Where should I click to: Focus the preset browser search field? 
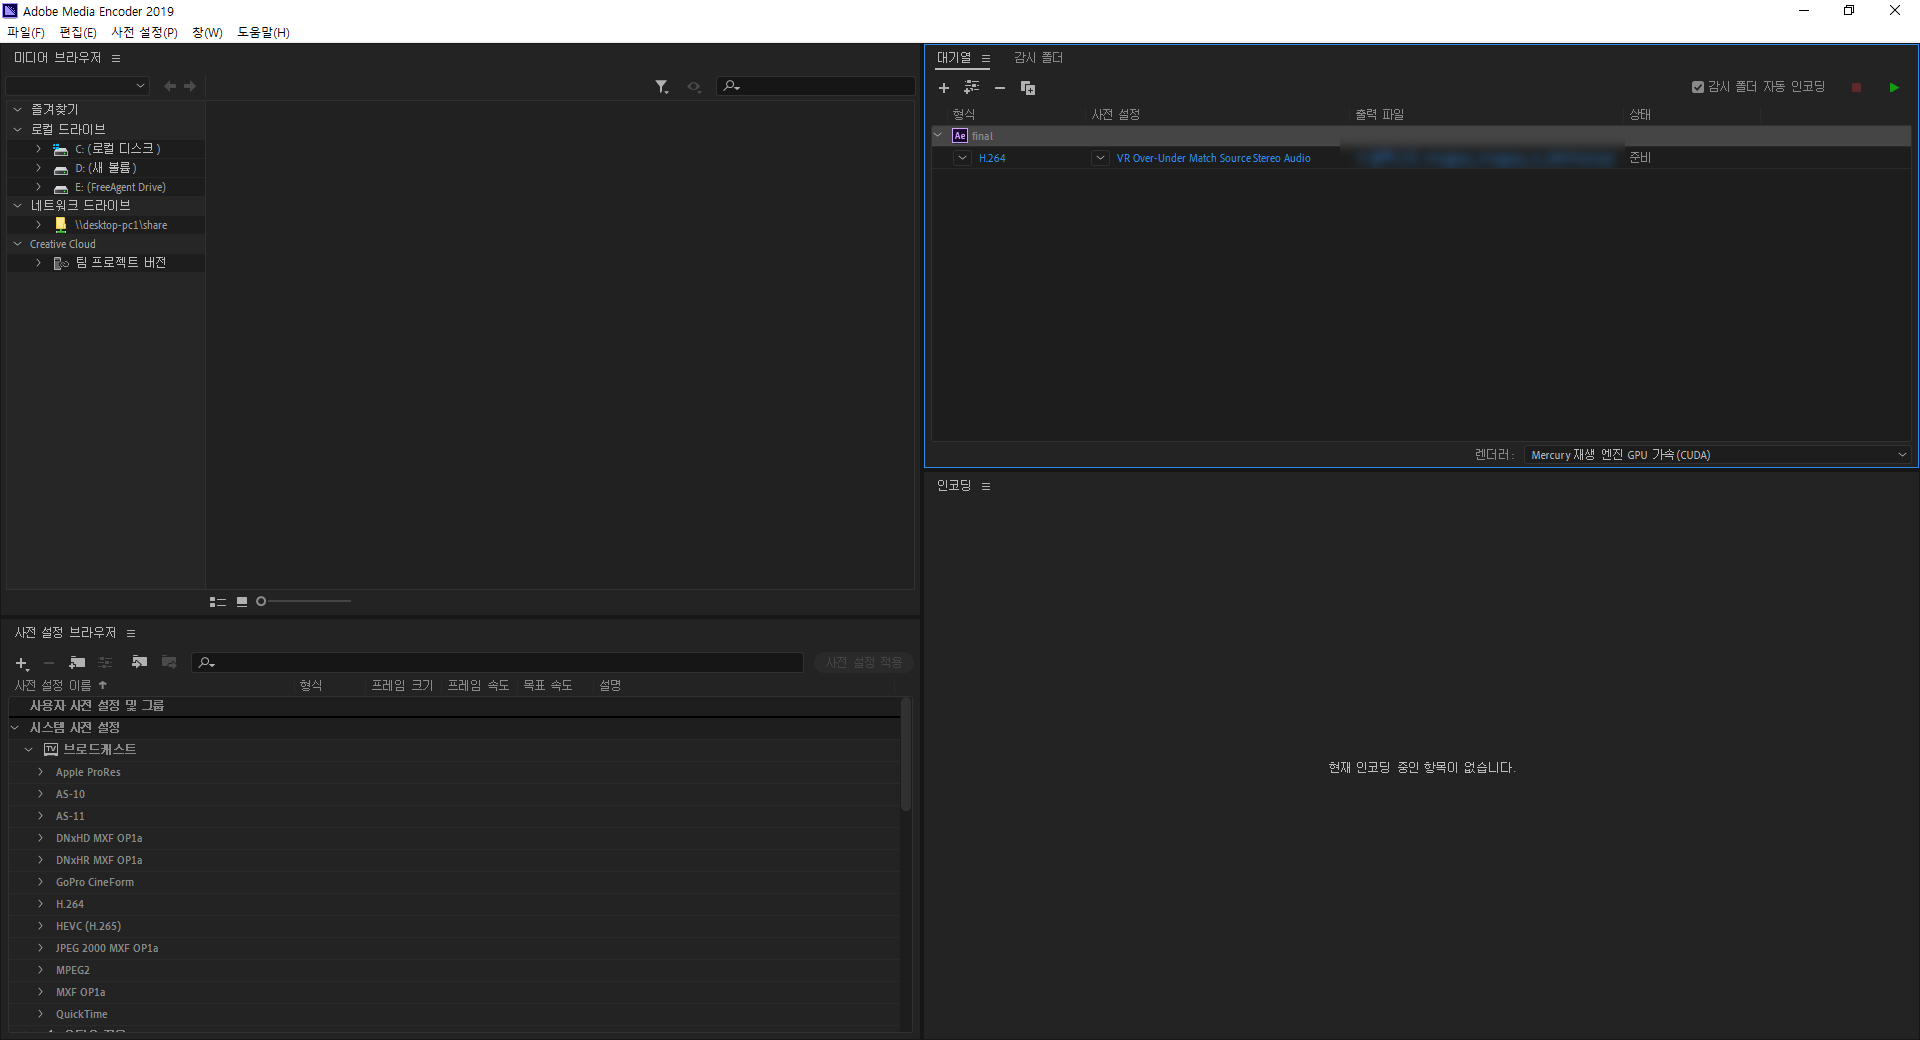[497, 663]
